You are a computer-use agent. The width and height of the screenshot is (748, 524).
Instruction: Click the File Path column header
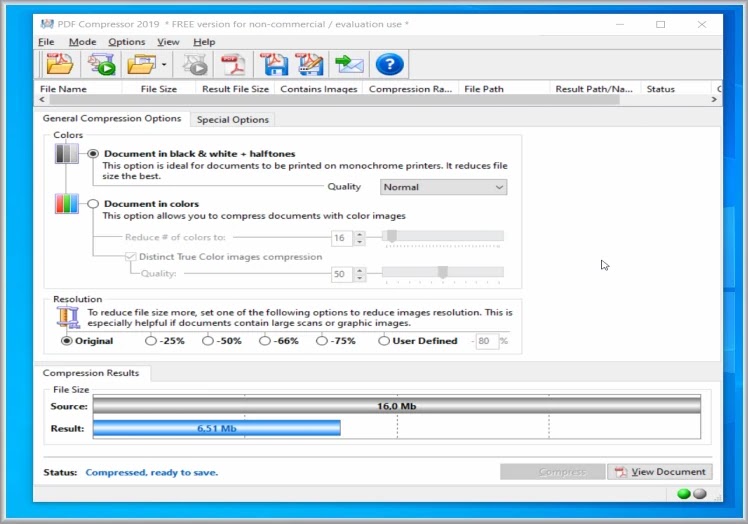pyautogui.click(x=504, y=89)
